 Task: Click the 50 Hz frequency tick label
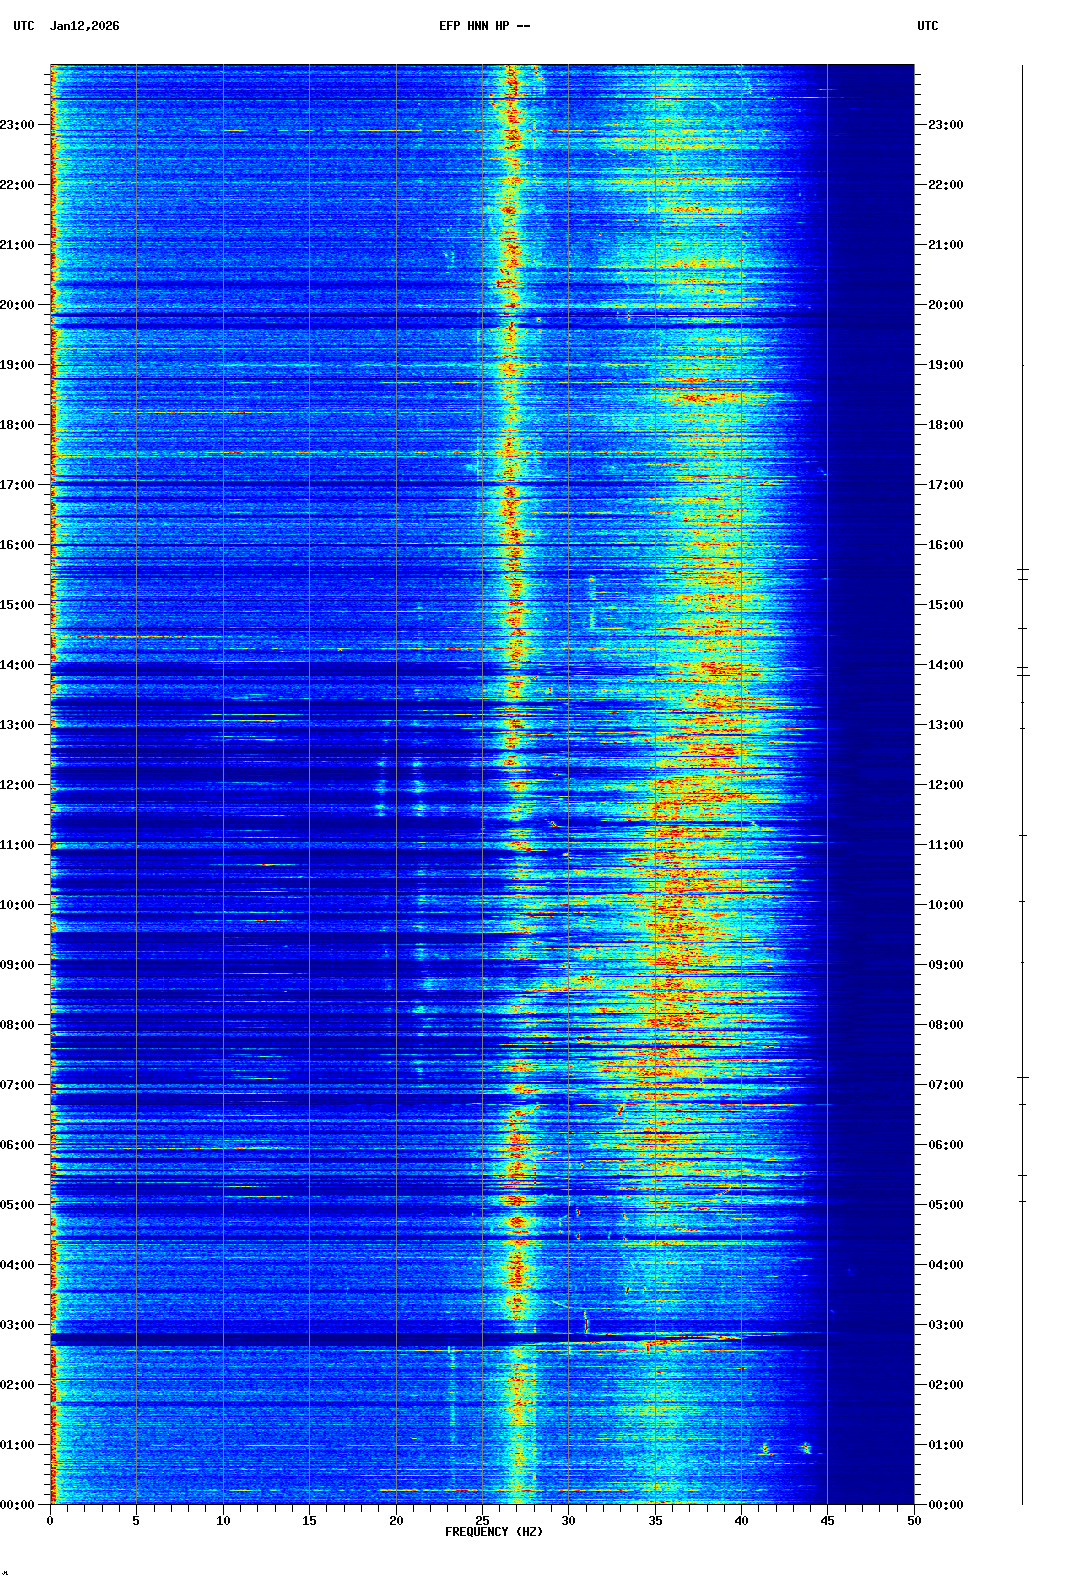click(x=914, y=1521)
